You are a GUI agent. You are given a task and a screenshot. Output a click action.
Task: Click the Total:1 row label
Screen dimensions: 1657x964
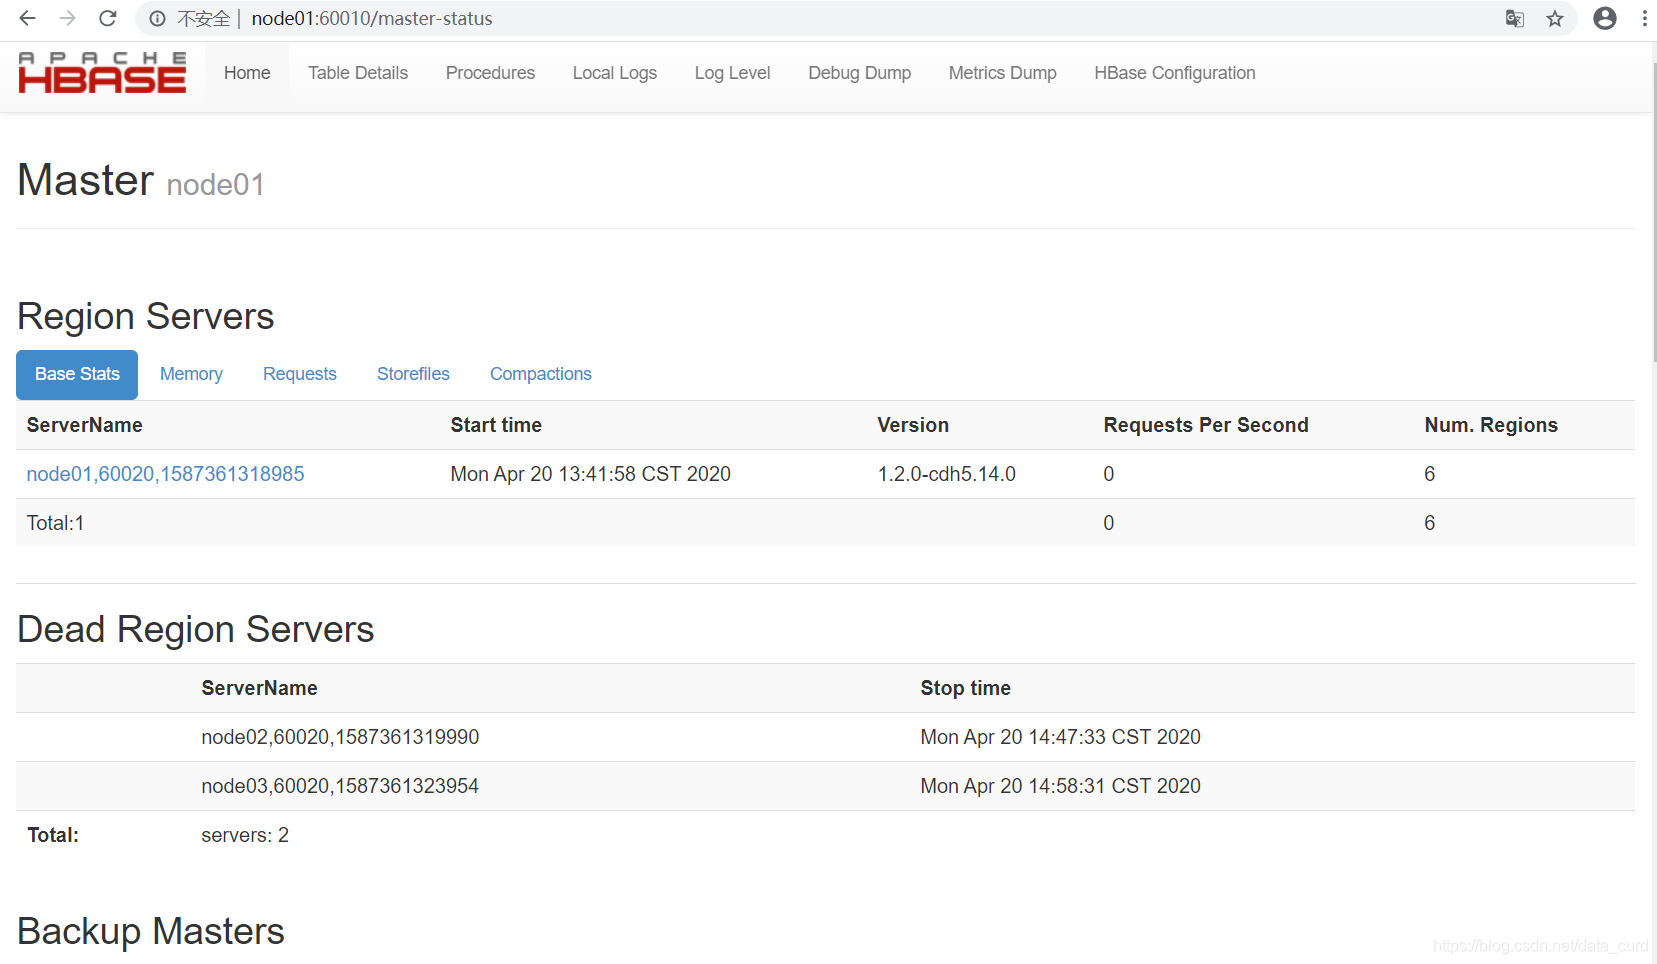coord(56,523)
